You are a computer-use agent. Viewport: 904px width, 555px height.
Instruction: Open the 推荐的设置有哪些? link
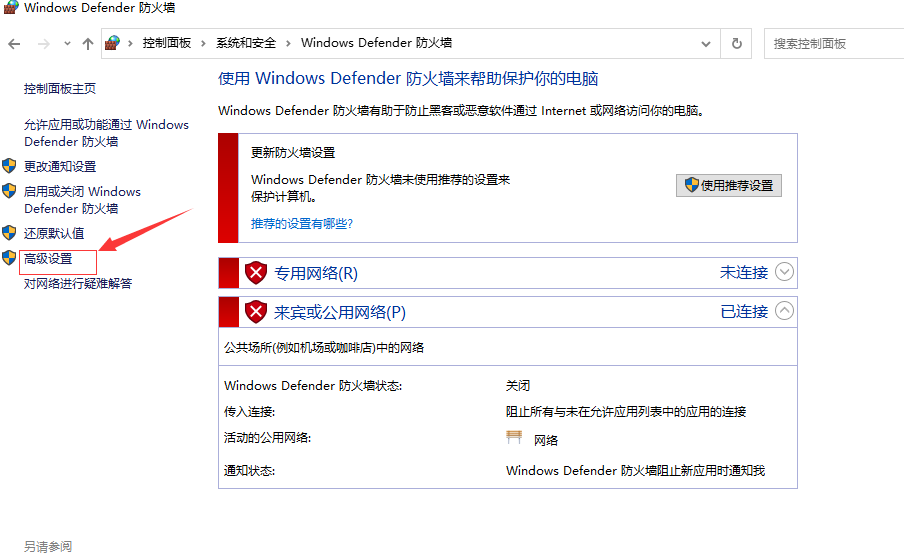[x=301, y=224]
